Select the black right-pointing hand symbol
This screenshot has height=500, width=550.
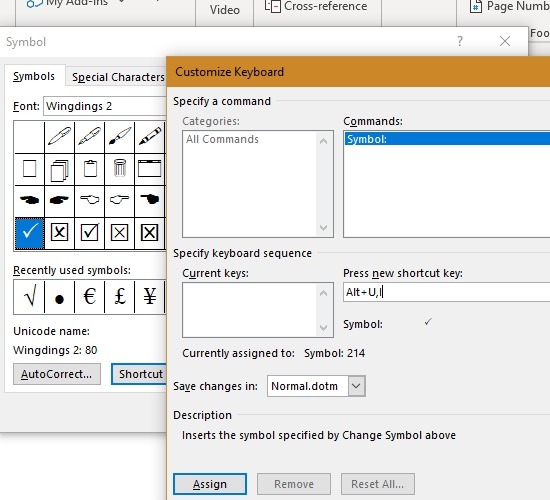pos(59,200)
